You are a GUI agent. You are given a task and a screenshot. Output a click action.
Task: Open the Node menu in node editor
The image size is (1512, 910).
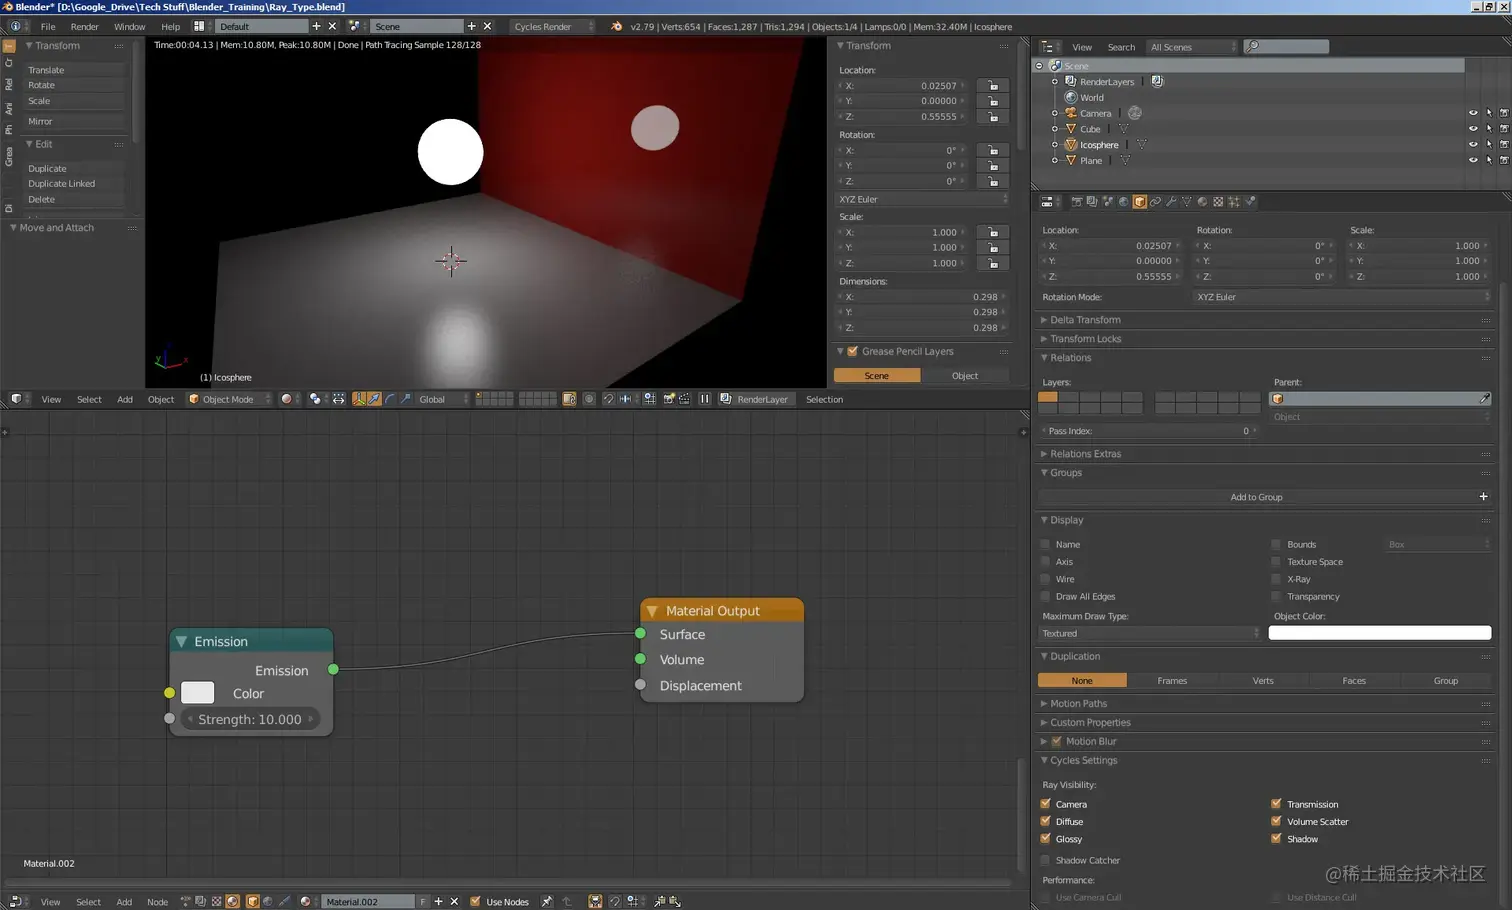tap(157, 902)
